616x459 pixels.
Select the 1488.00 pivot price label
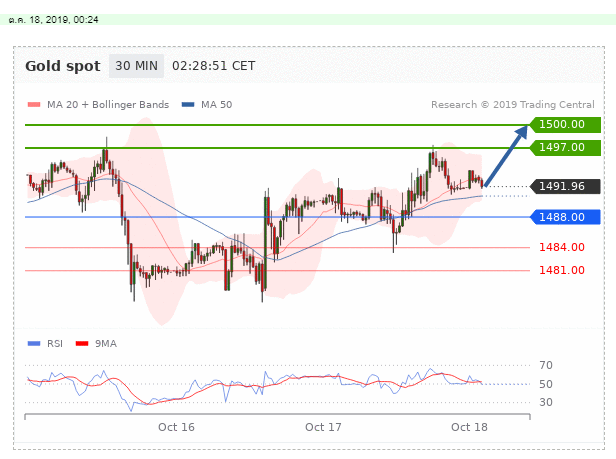[x=565, y=217]
